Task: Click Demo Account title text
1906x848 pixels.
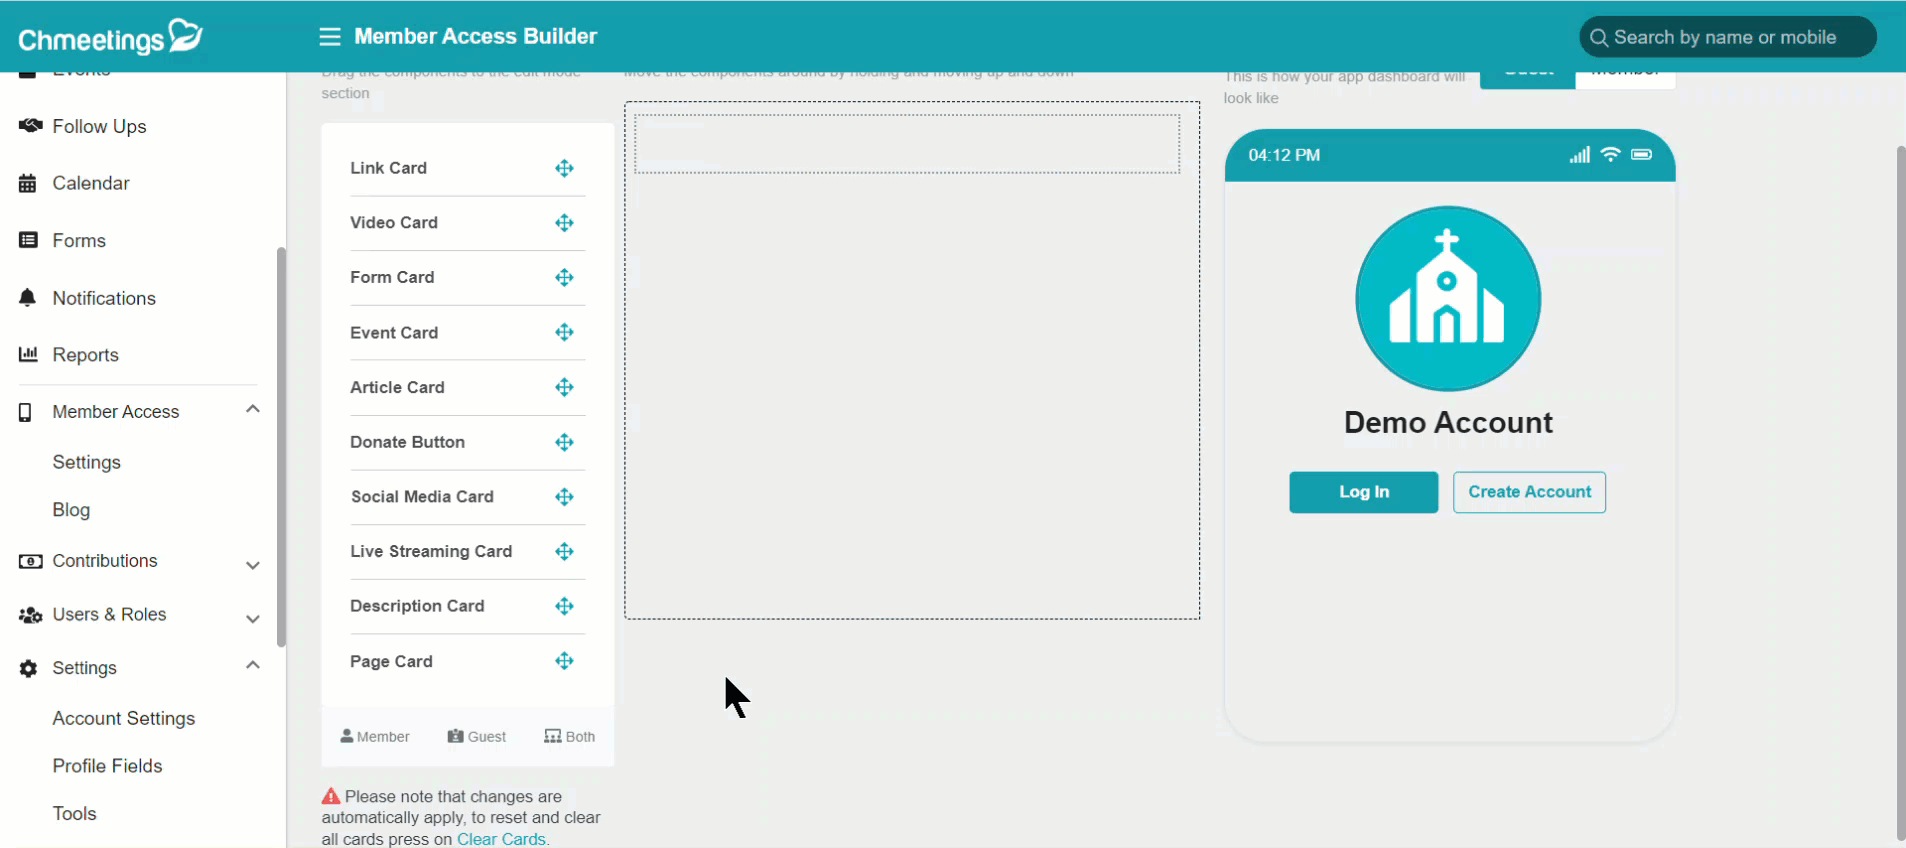Action: (1448, 422)
